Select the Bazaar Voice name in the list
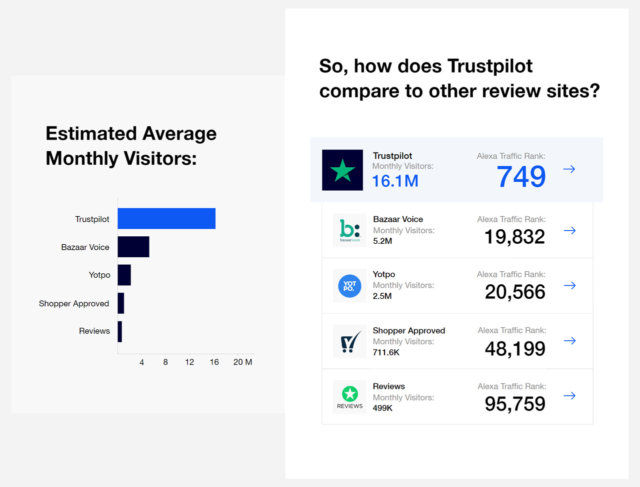 (398, 219)
